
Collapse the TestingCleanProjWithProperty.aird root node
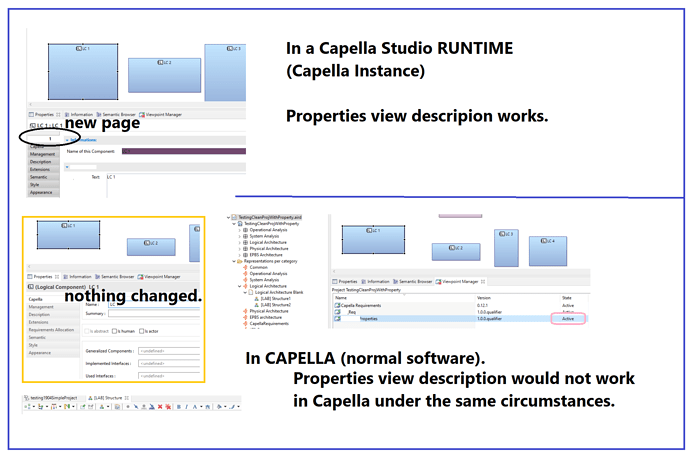tap(228, 217)
